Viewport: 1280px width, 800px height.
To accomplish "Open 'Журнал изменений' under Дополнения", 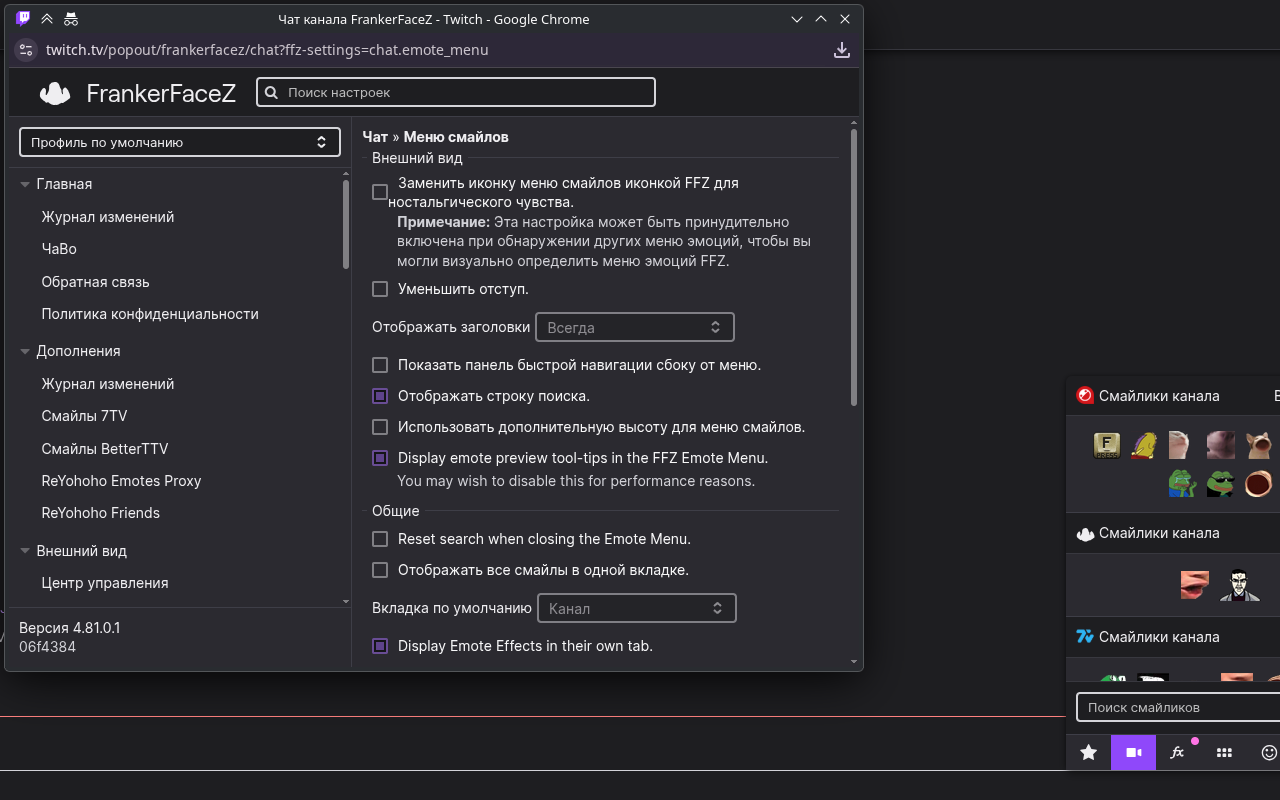I will [x=108, y=384].
